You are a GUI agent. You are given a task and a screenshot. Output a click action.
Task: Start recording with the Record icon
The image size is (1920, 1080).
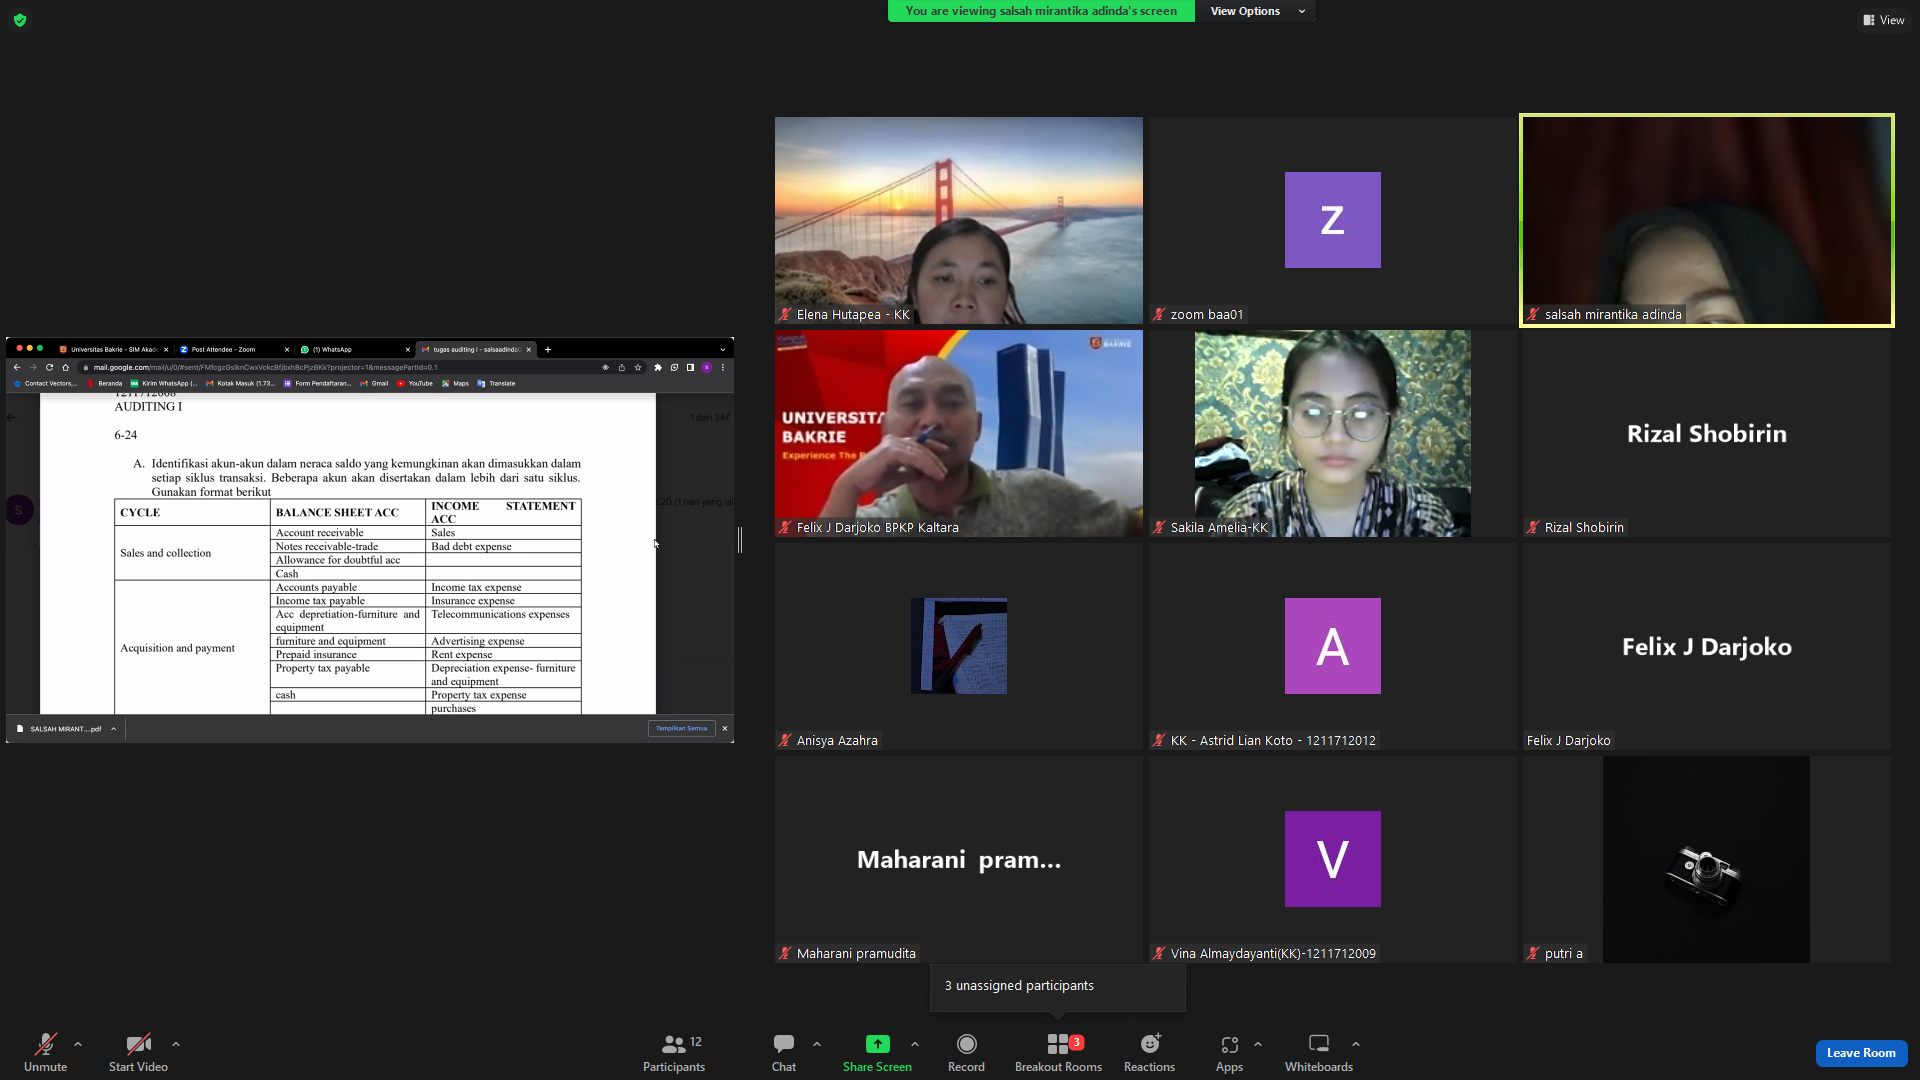[966, 1044]
